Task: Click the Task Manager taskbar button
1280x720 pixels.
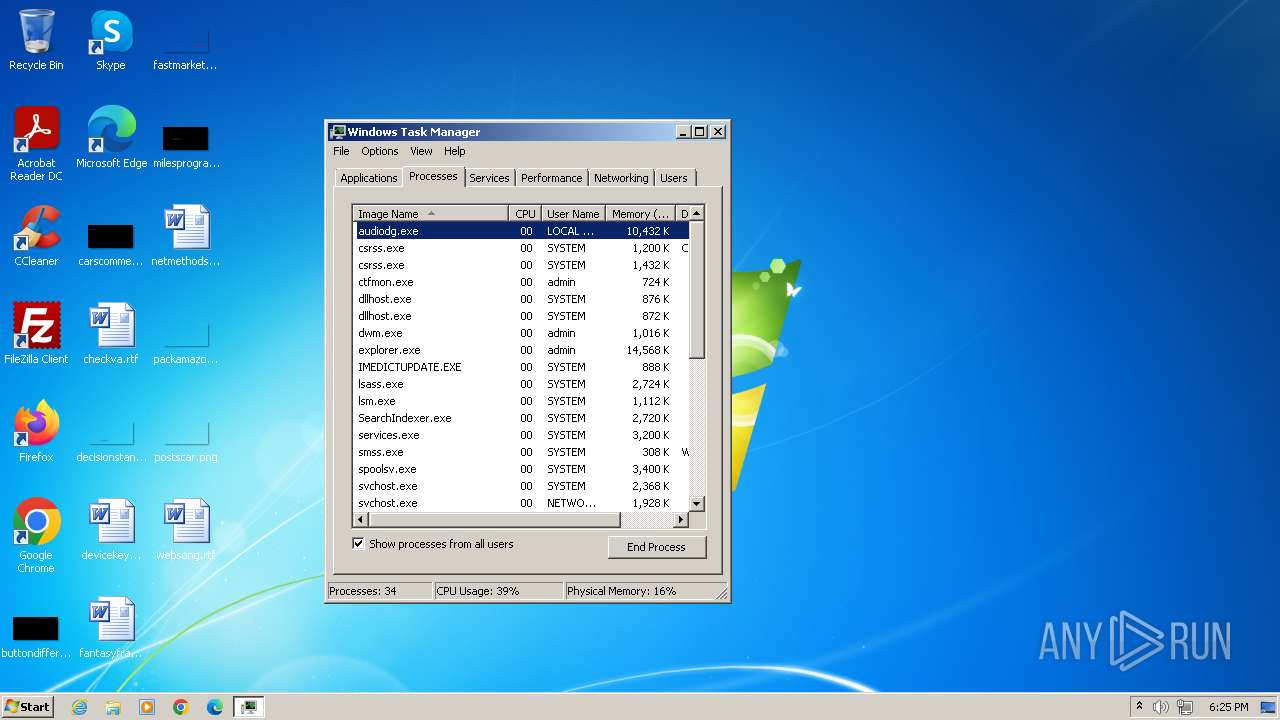Action: pos(248,707)
